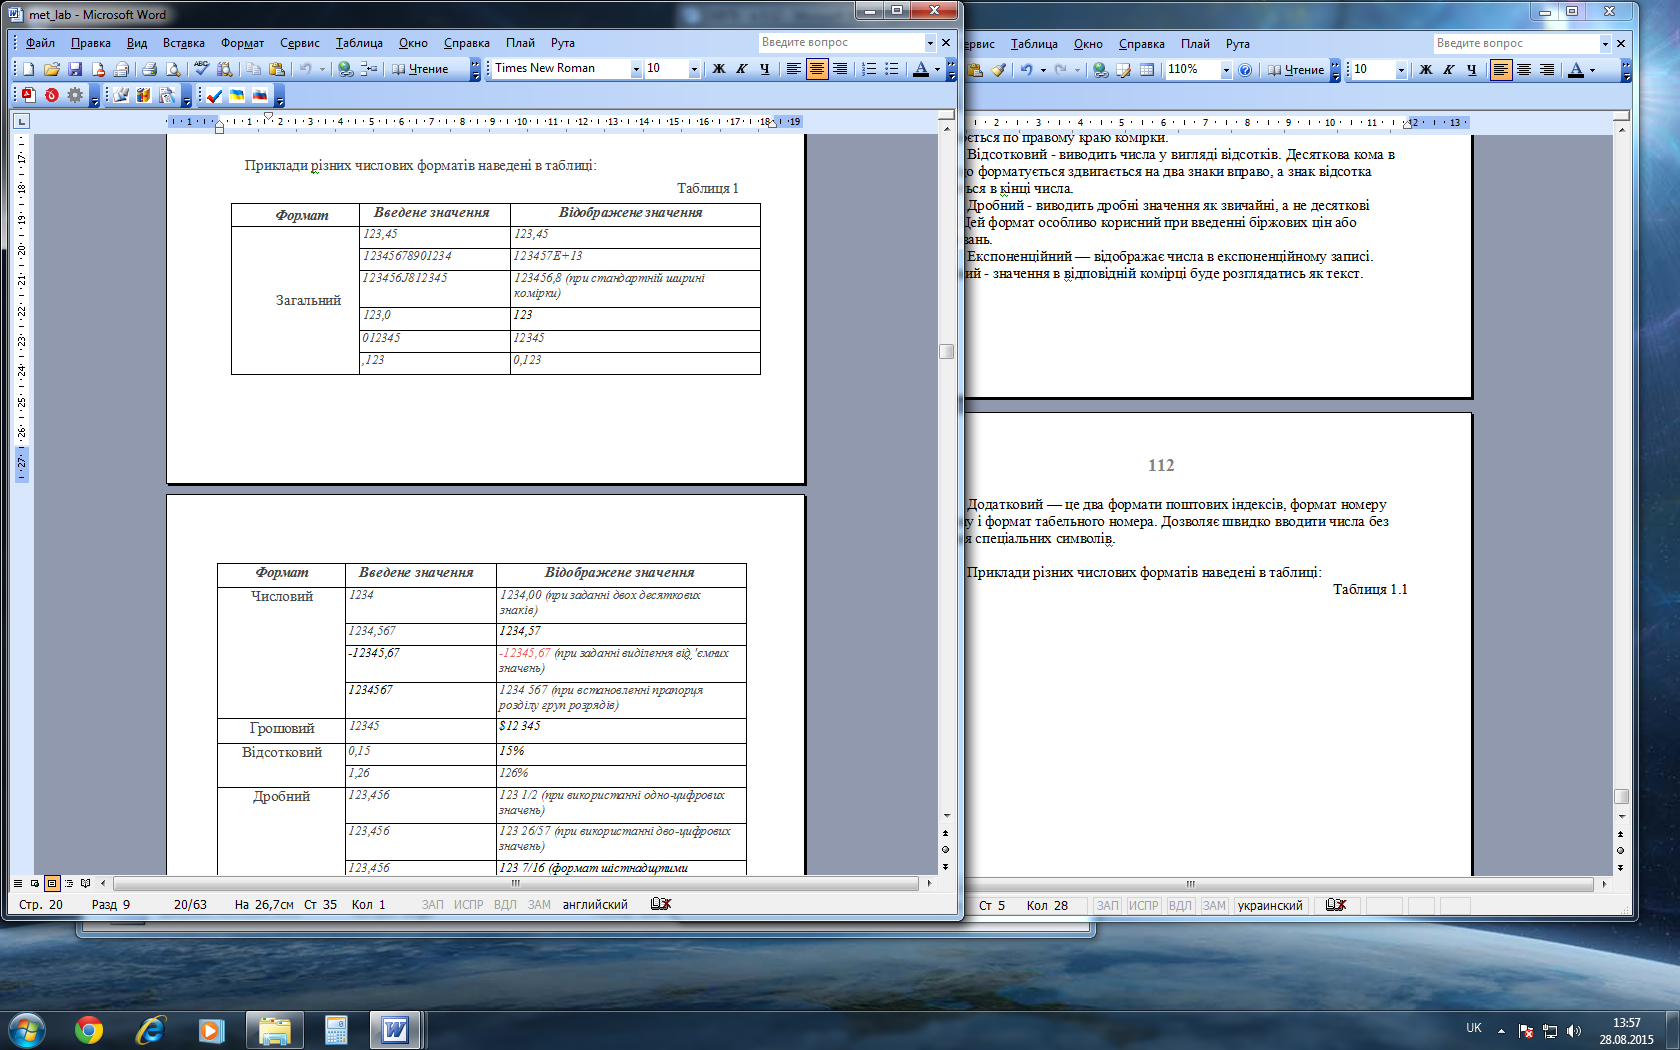Viewport: 1680px width, 1050px height.
Task: Click the gray gear icon on the third toolbar
Action: 75,95
